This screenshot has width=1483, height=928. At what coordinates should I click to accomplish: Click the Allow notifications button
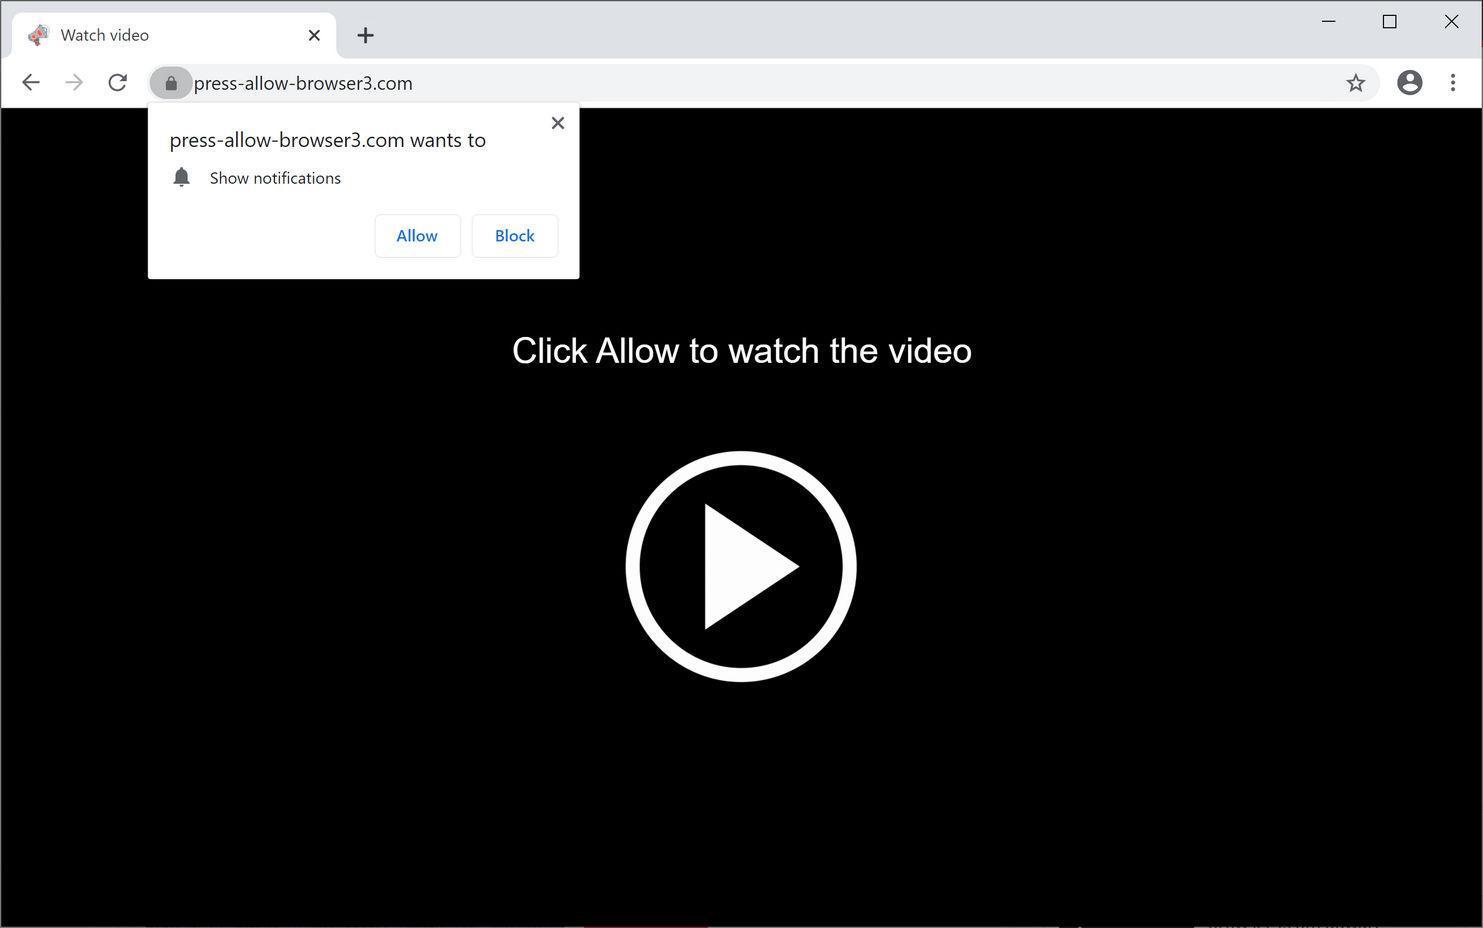click(x=417, y=235)
